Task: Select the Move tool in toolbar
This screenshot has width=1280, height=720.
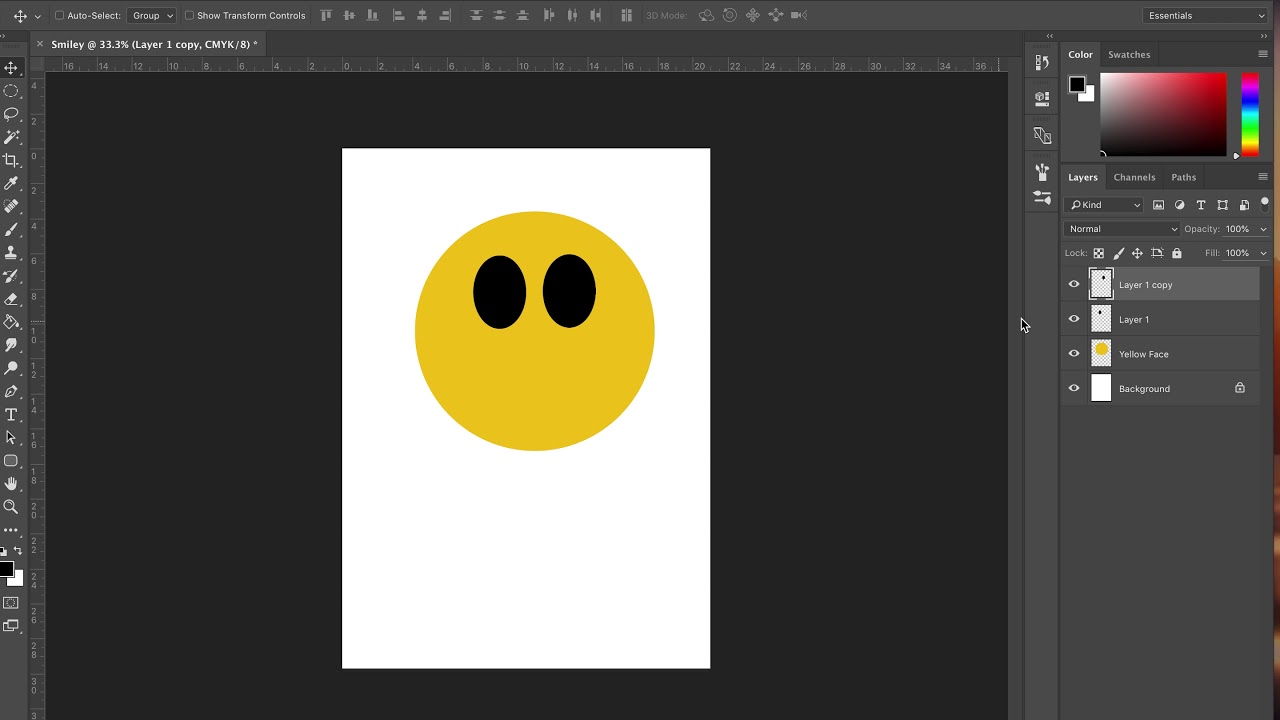Action: (11, 68)
